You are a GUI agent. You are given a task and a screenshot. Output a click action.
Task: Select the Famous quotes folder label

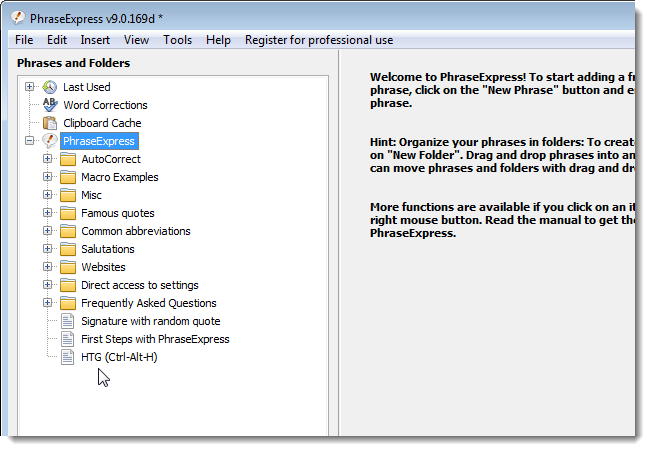[118, 213]
